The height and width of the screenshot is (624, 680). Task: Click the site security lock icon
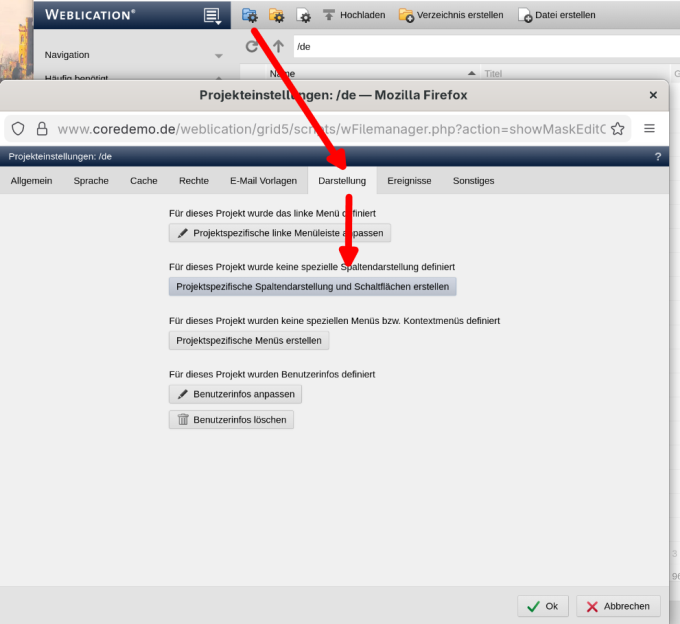tap(42, 129)
